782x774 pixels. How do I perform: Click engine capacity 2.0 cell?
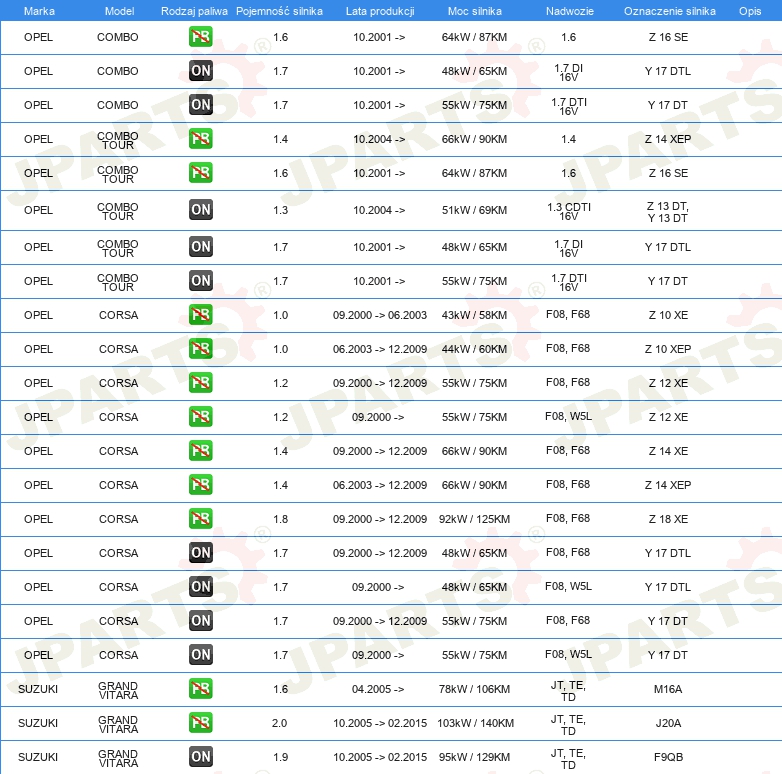pos(279,723)
